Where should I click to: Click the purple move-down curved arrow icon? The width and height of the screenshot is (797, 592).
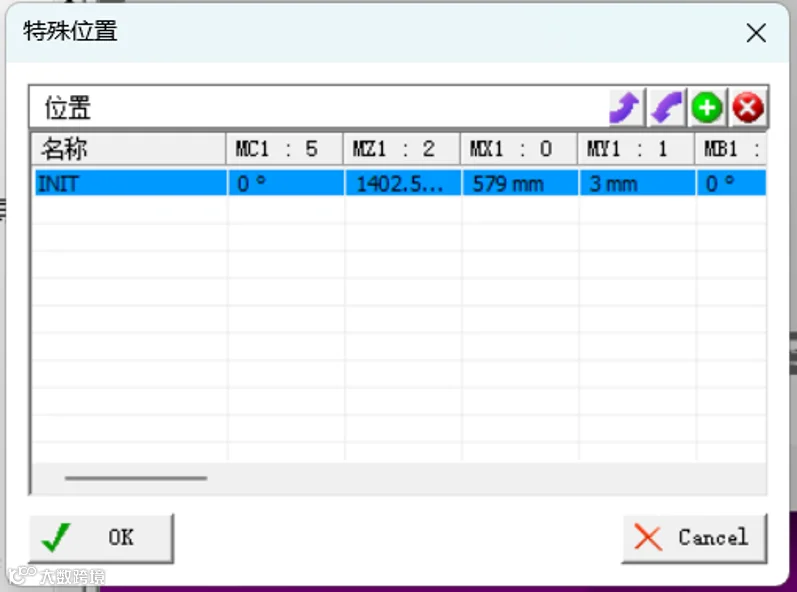(x=666, y=107)
